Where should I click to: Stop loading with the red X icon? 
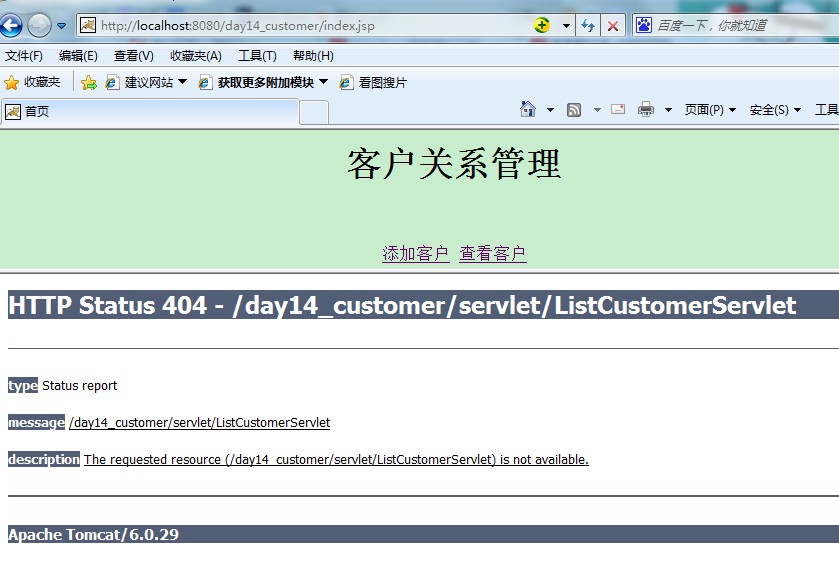(x=613, y=26)
